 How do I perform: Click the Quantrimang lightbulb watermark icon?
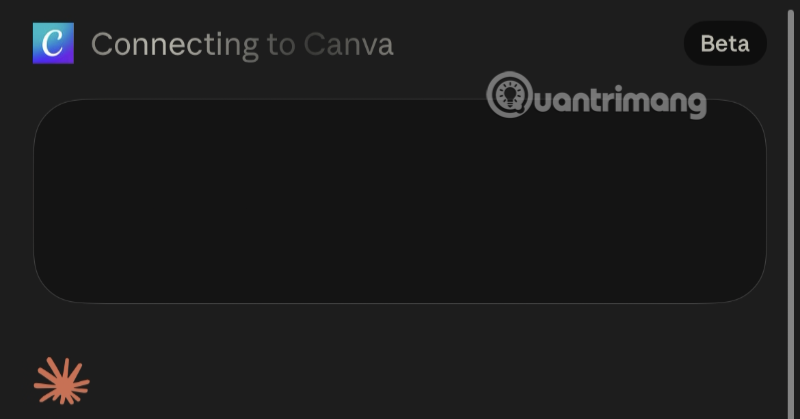pos(509,95)
